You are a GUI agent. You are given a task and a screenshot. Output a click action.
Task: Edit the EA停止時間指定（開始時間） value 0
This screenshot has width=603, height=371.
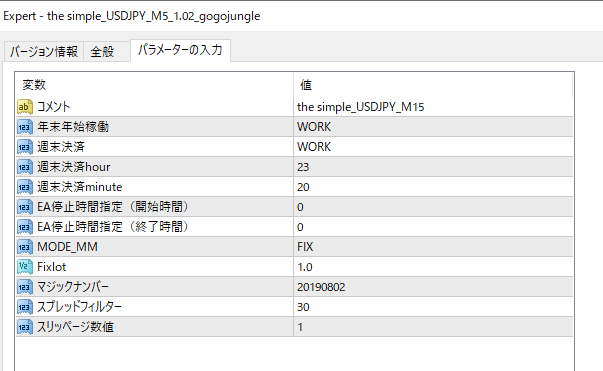click(x=433, y=207)
